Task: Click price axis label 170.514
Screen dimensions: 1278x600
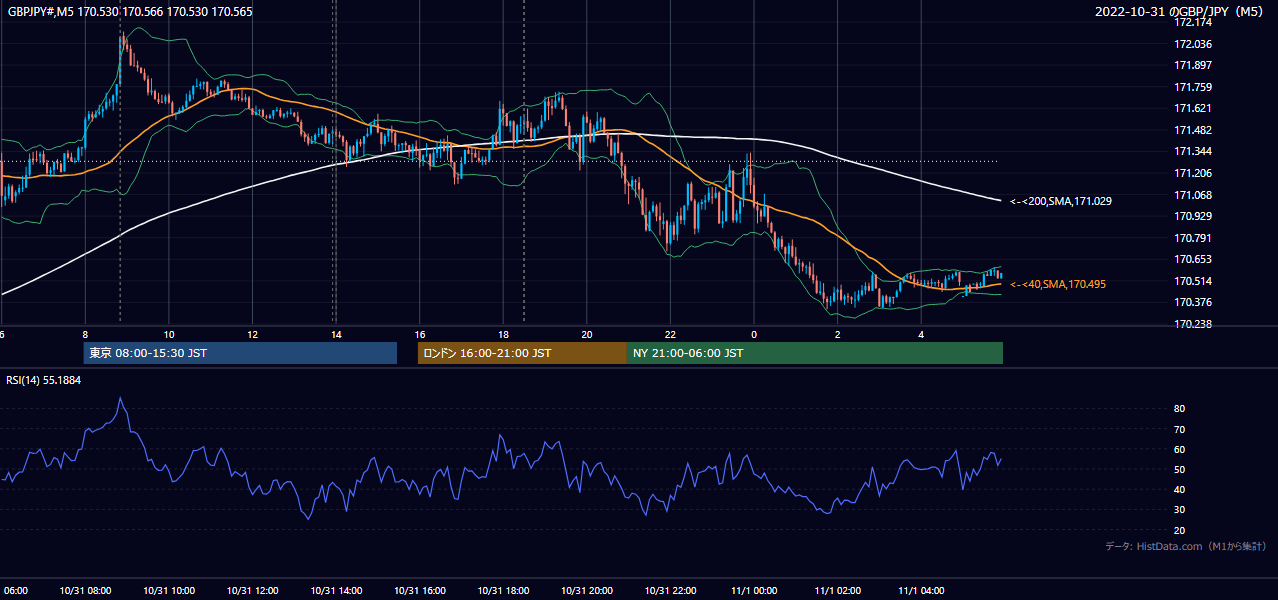Action: 1194,281
